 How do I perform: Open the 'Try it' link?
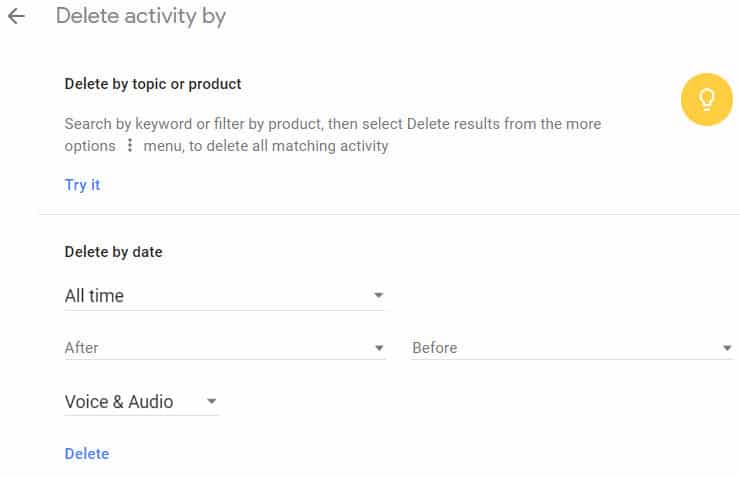(82, 185)
